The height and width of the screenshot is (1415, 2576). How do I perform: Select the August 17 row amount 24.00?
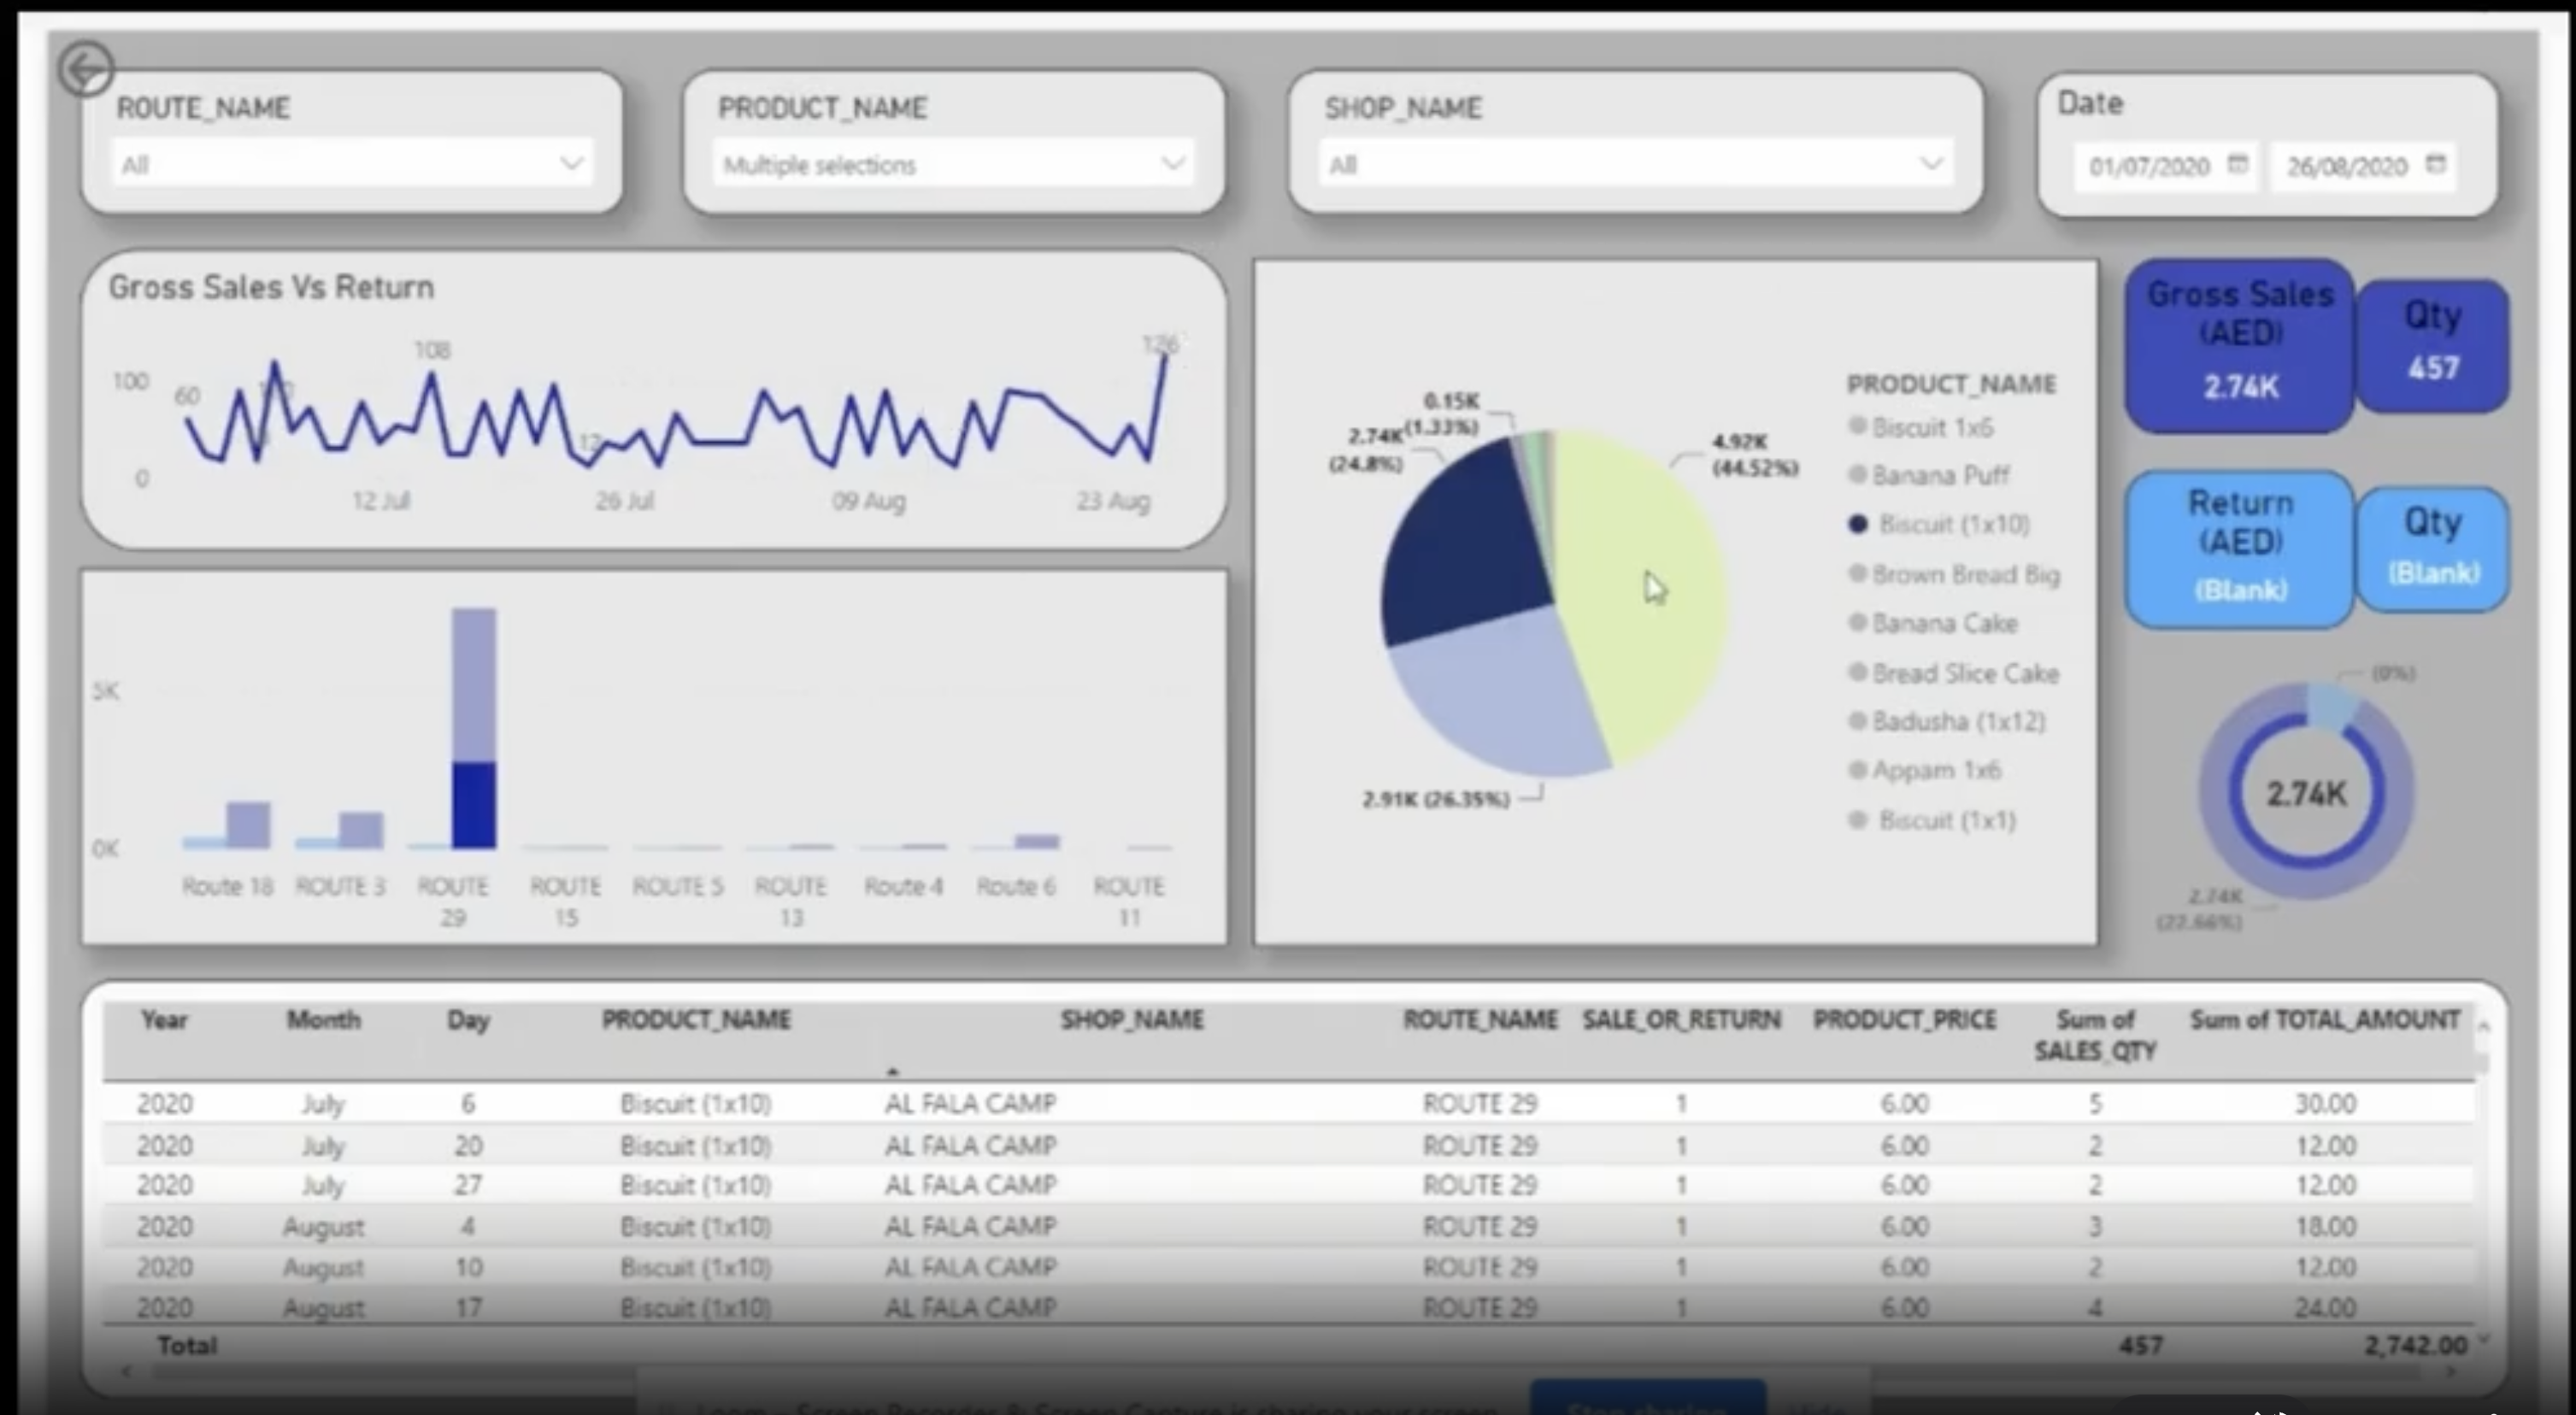[2325, 1307]
